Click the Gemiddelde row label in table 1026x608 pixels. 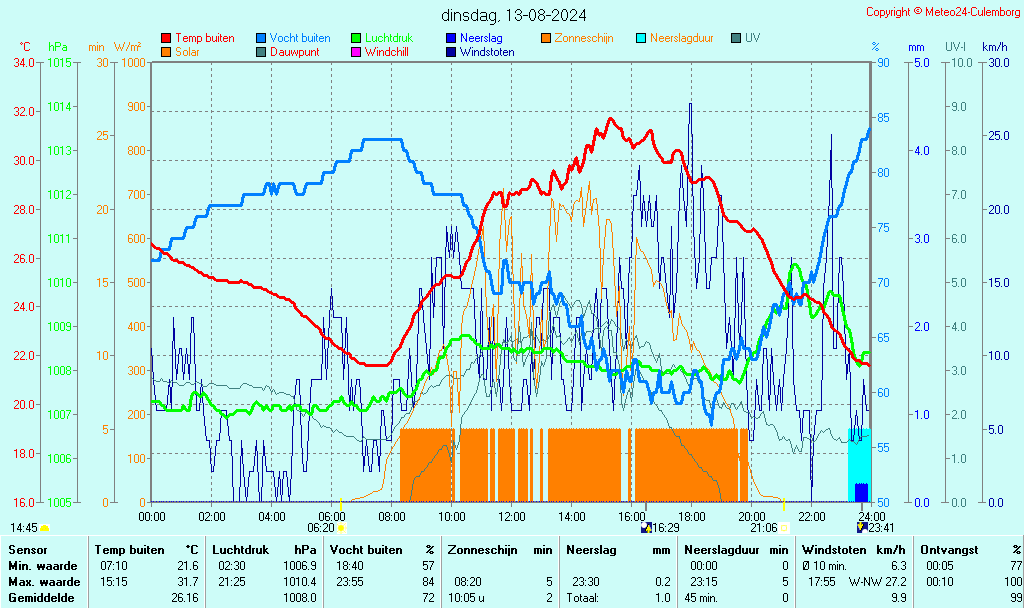click(x=44, y=597)
